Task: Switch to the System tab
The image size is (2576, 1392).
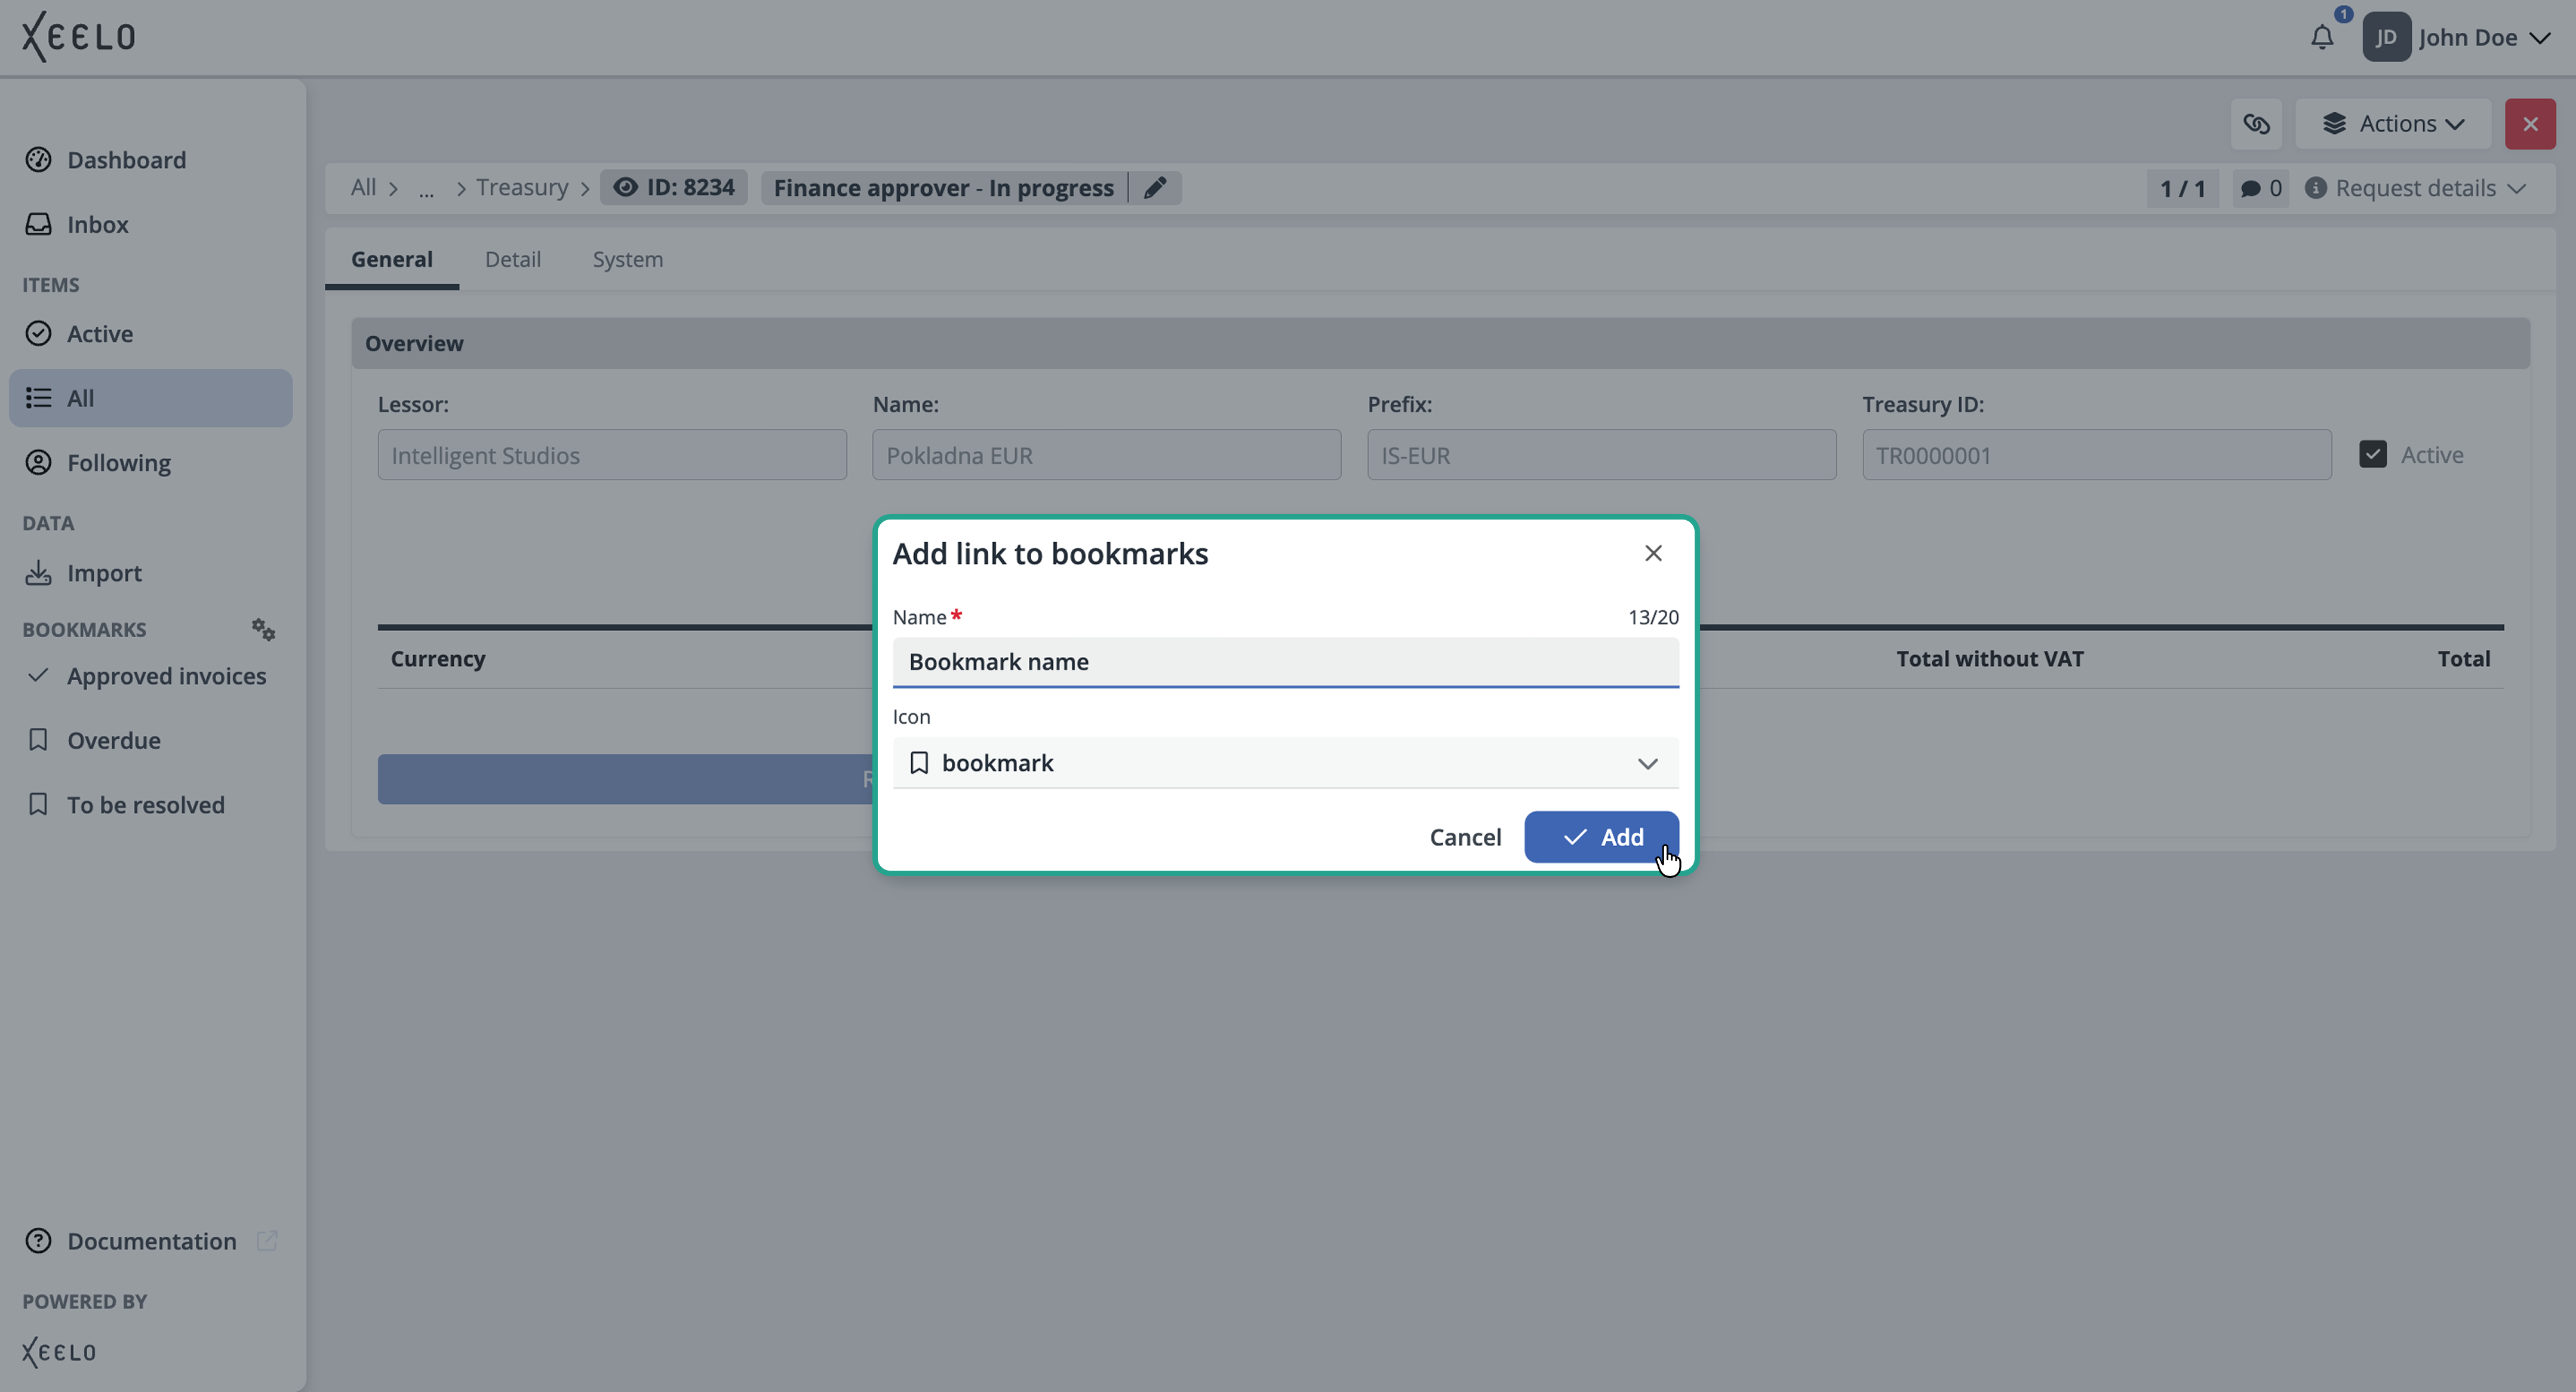Action: 627,259
